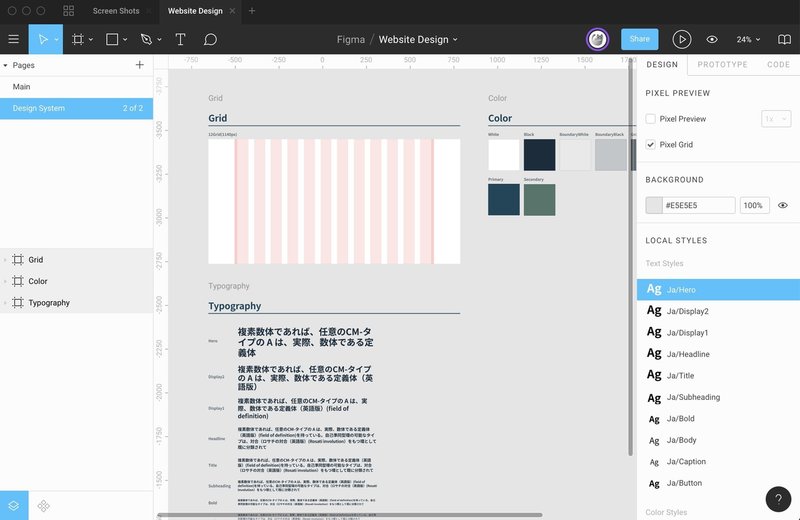The image size is (800, 520).
Task: Uncheck the Pixel Grid checkbox
Action: (x=651, y=144)
